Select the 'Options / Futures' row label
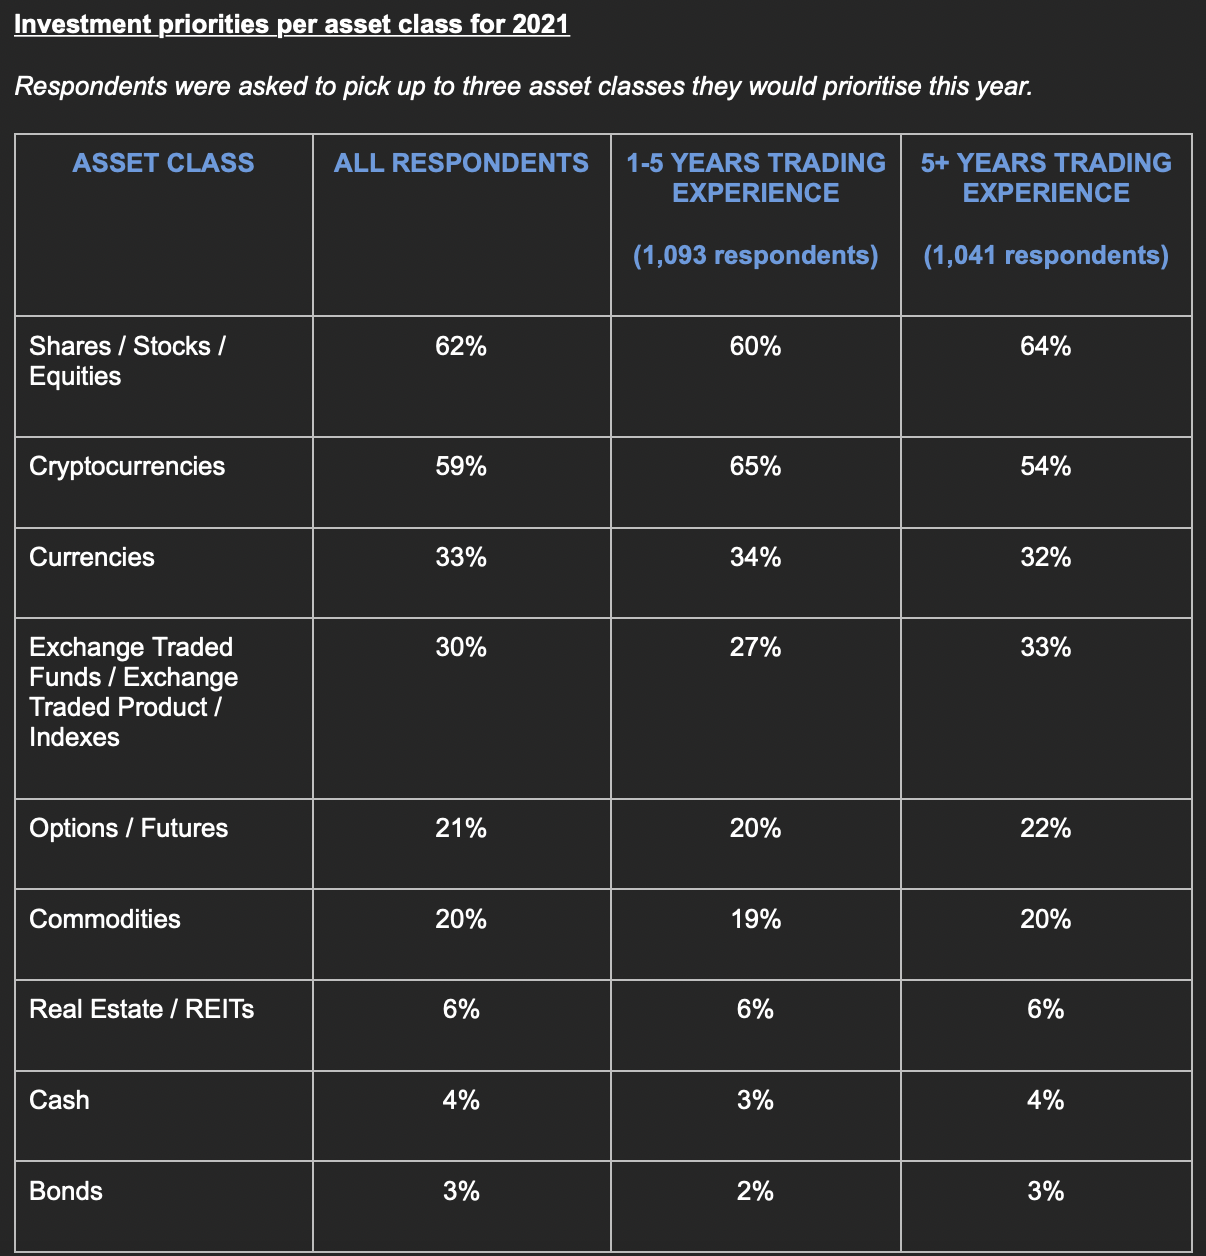 (x=128, y=828)
